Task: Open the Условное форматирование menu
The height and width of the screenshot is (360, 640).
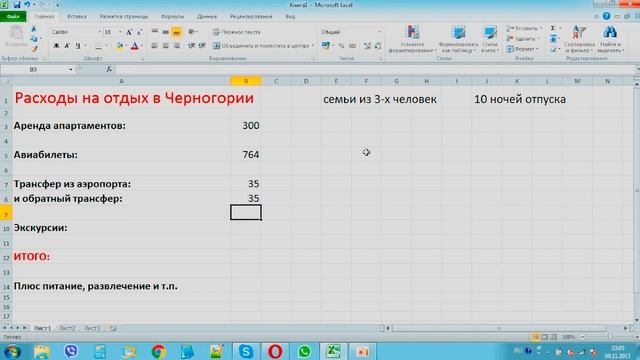Action: click(413, 39)
